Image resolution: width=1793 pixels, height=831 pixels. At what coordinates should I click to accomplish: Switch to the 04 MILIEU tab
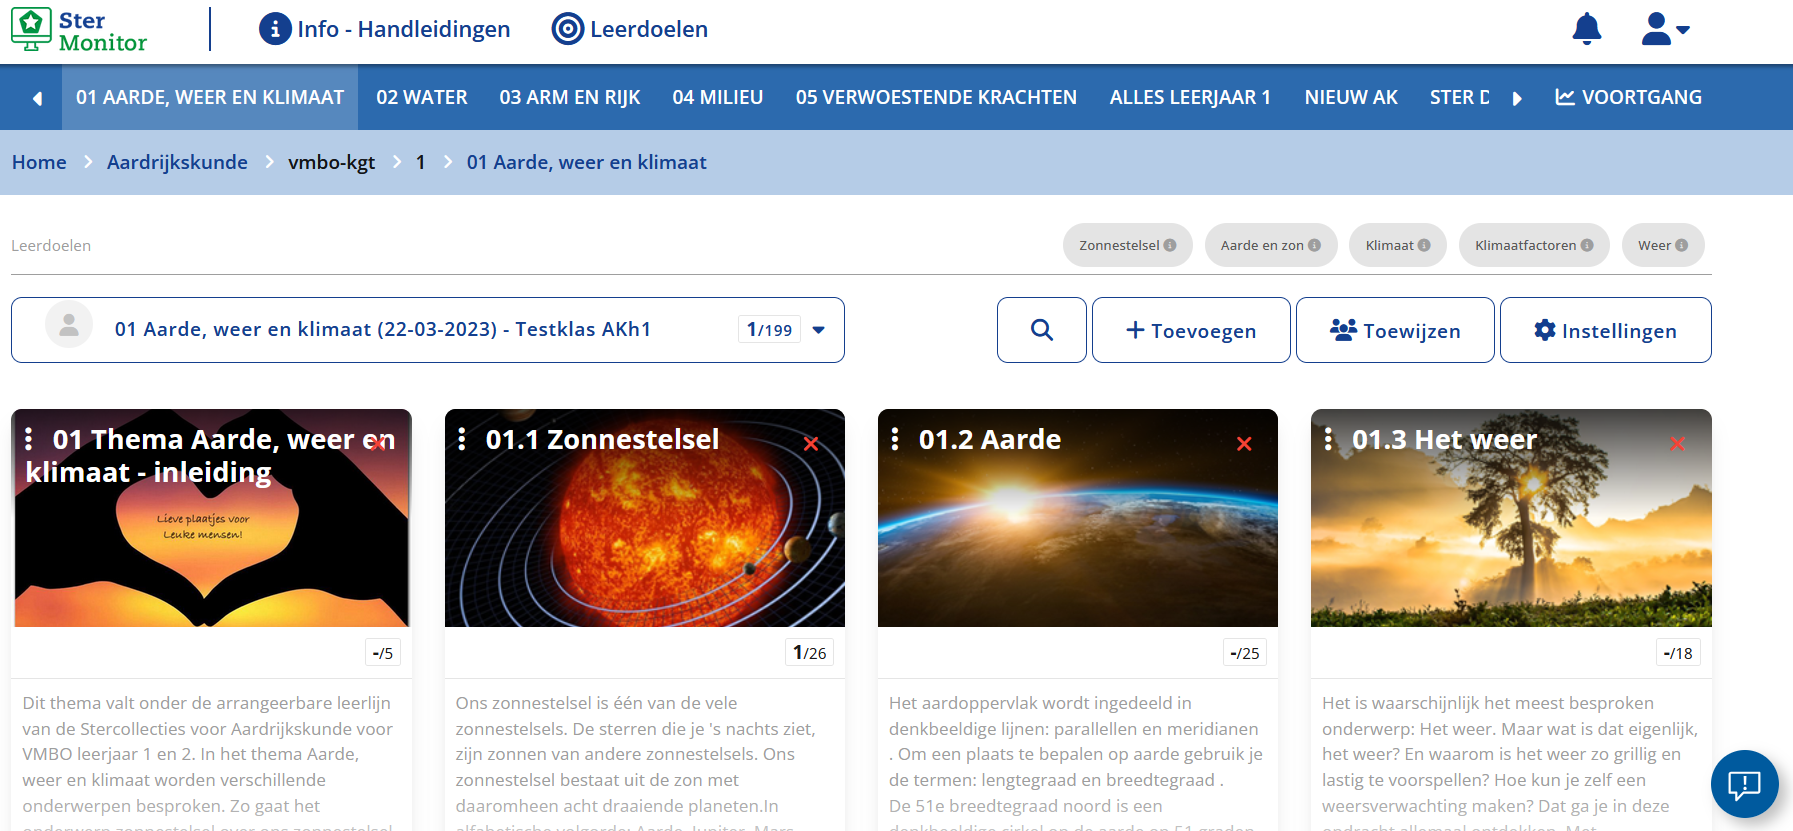[717, 97]
